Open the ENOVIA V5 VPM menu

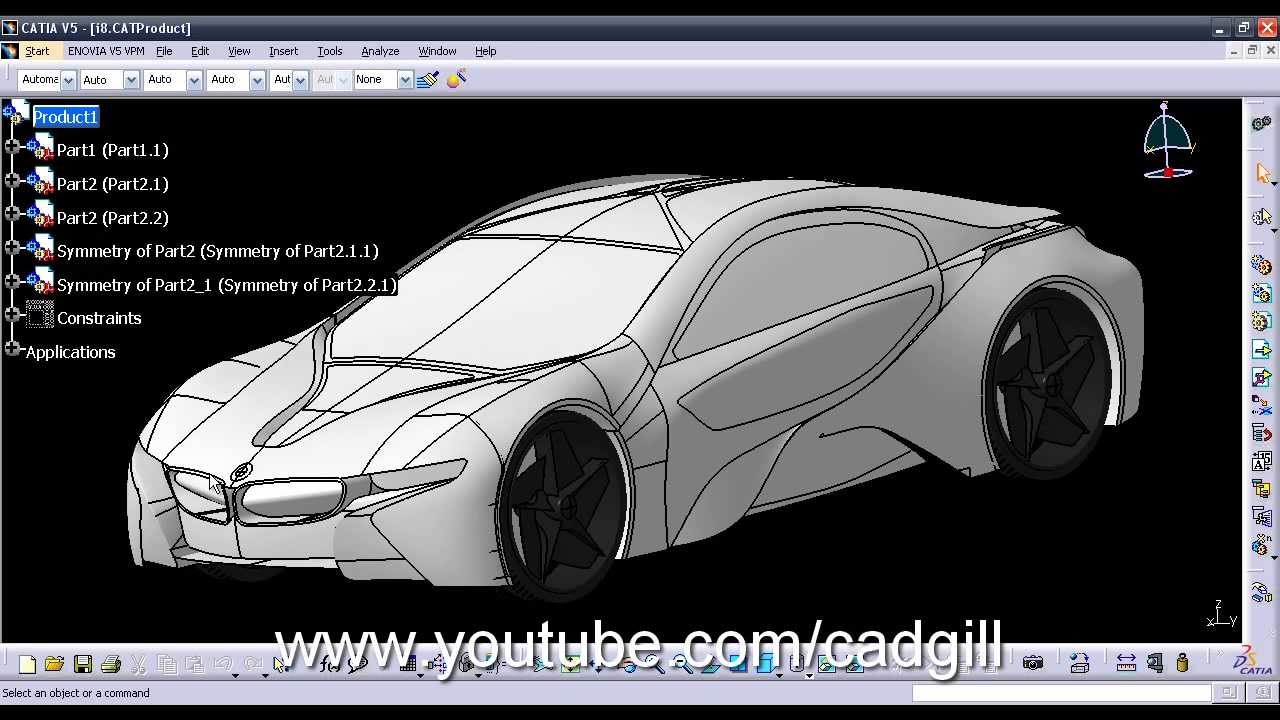coord(106,51)
